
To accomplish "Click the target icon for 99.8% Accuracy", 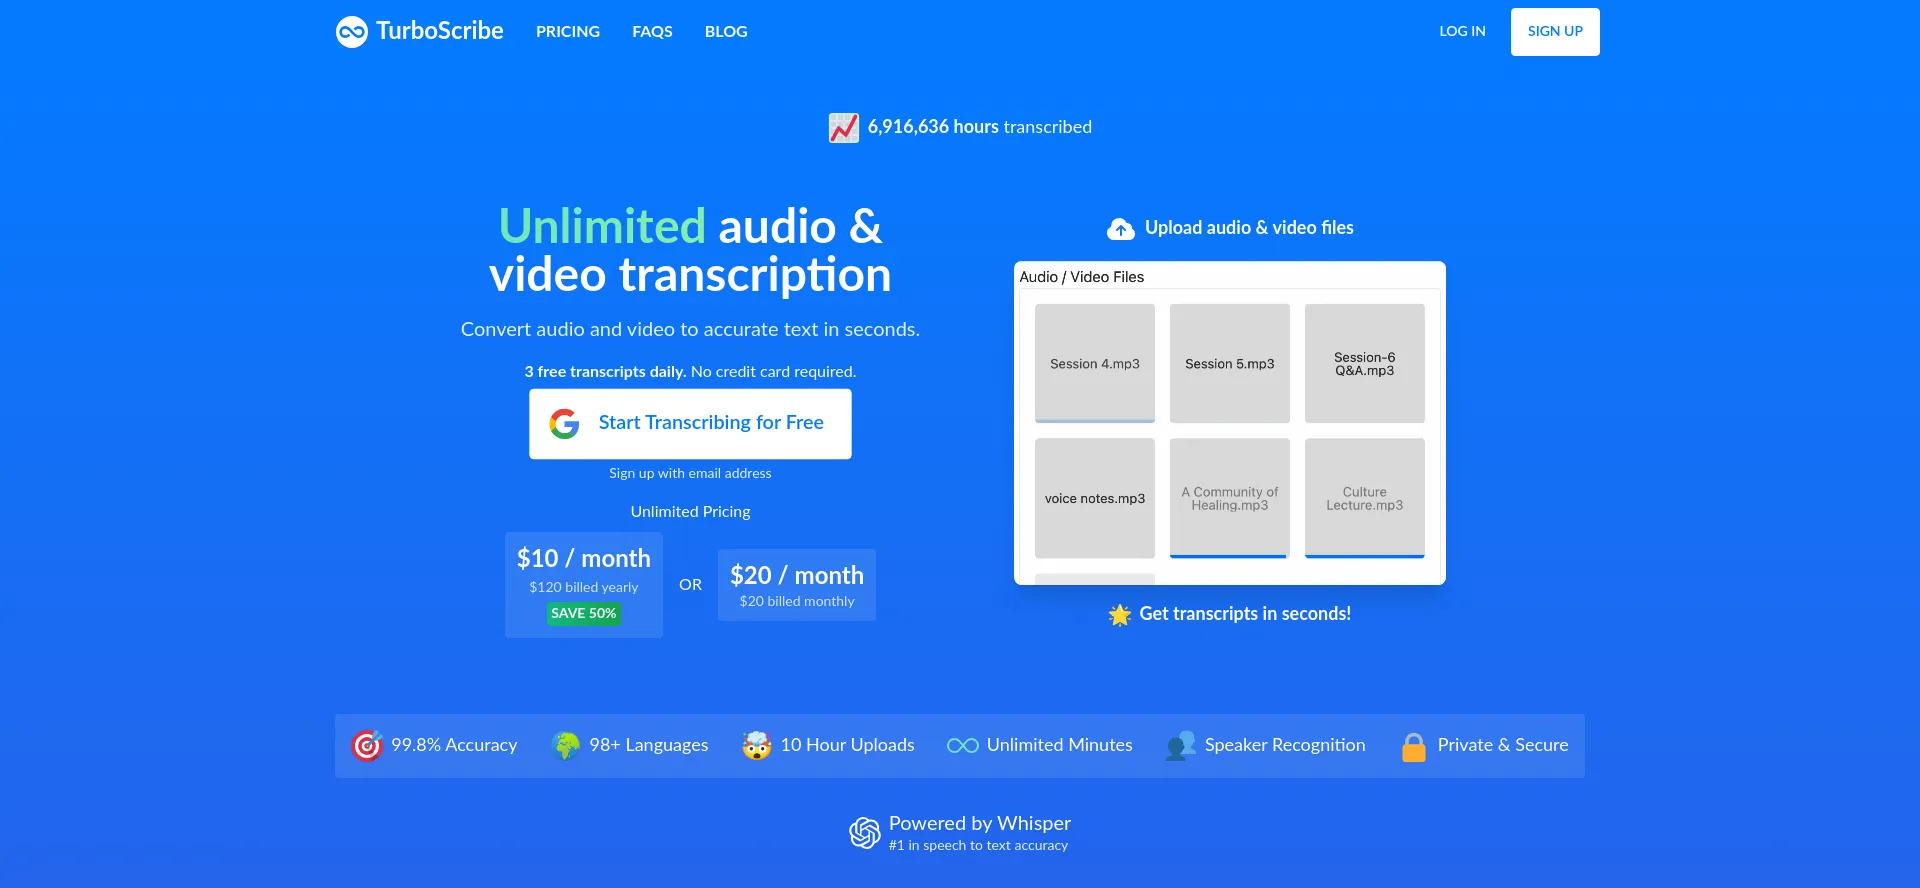I will 367,746.
